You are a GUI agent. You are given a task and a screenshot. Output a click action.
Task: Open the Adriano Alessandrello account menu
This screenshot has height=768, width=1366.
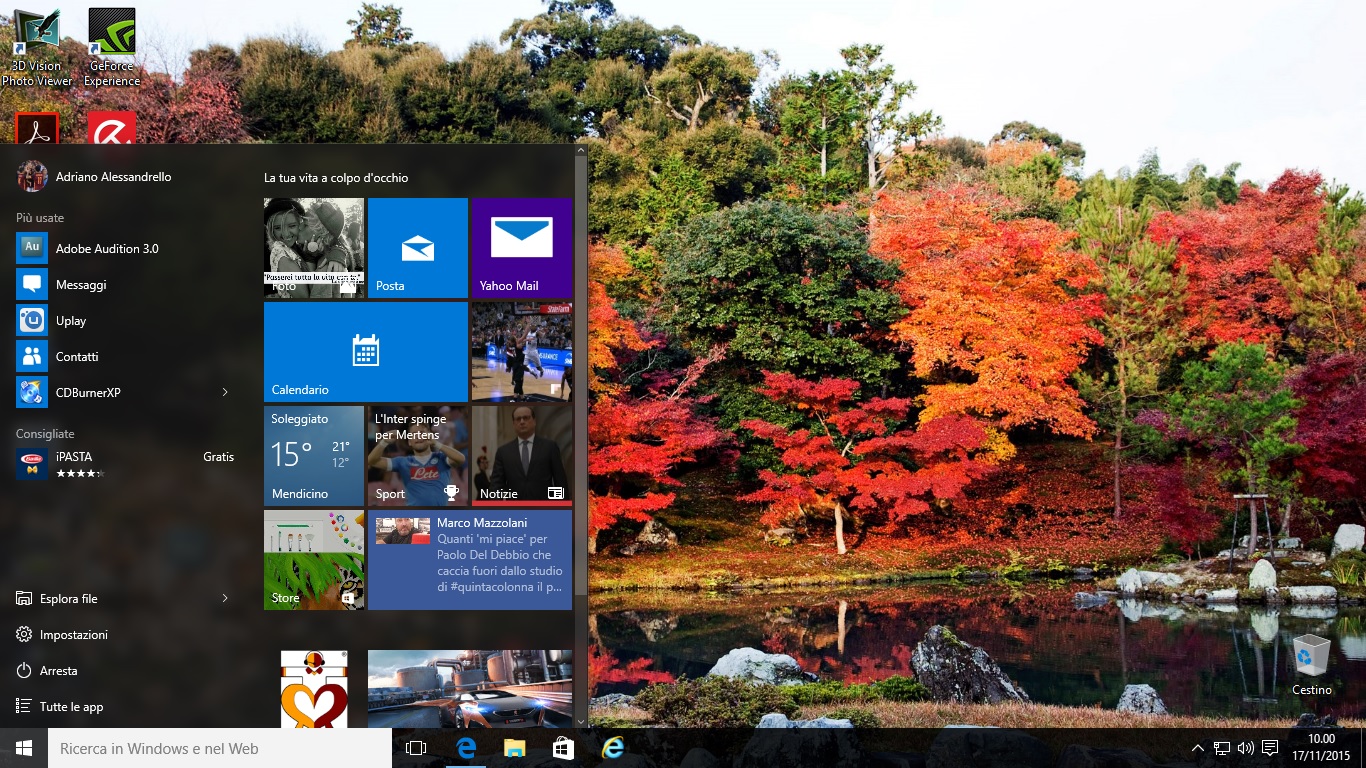pos(95,176)
